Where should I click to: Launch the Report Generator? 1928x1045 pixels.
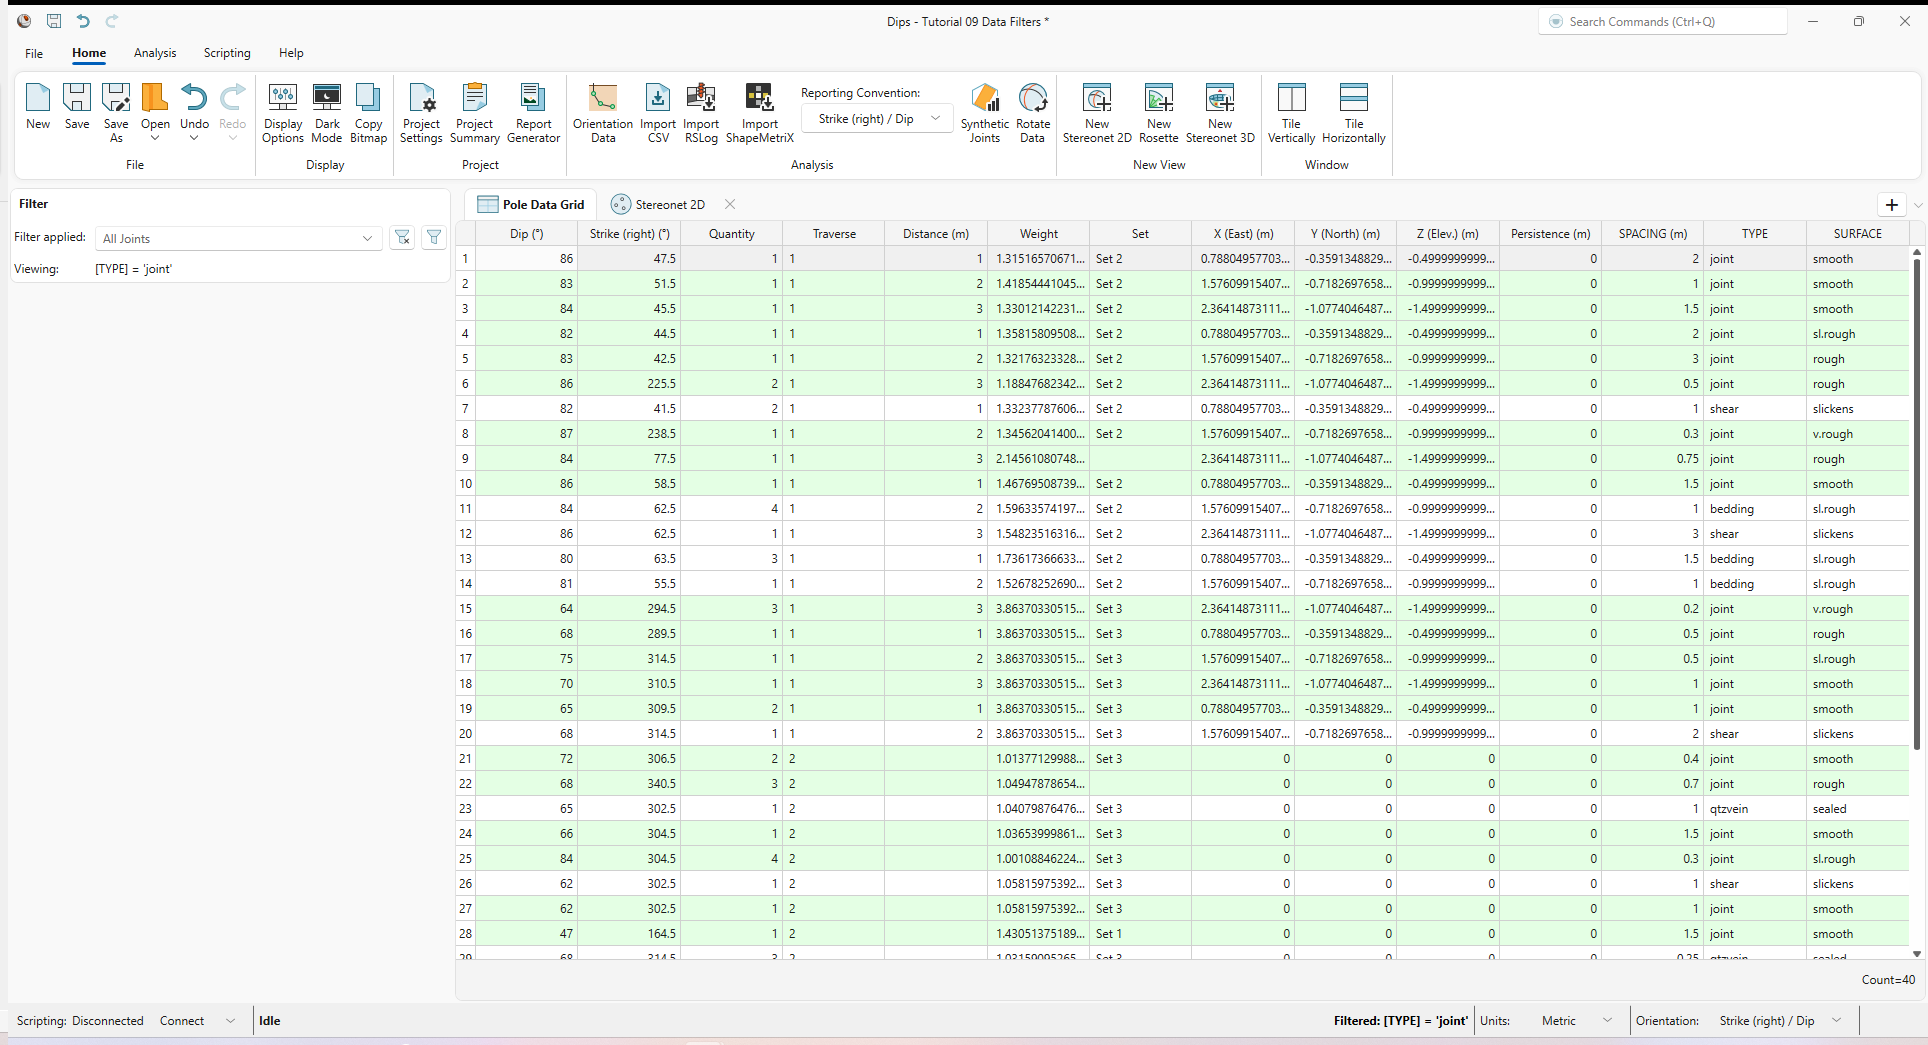point(533,112)
